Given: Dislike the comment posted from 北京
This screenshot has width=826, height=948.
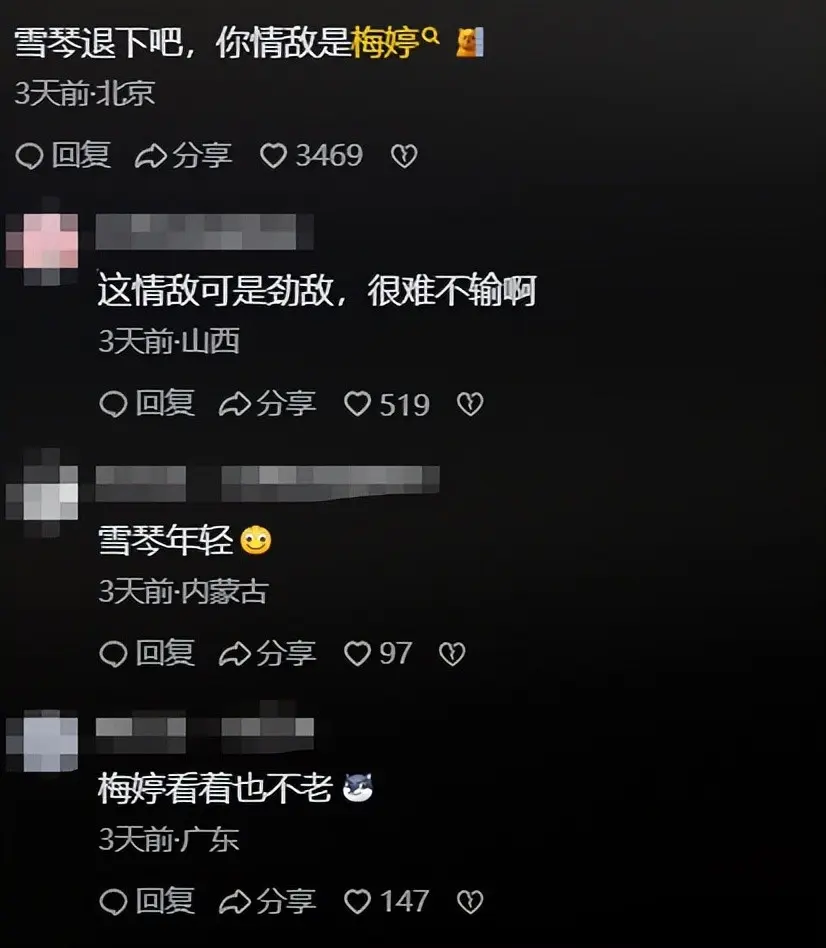Looking at the screenshot, I should pyautogui.click(x=404, y=156).
